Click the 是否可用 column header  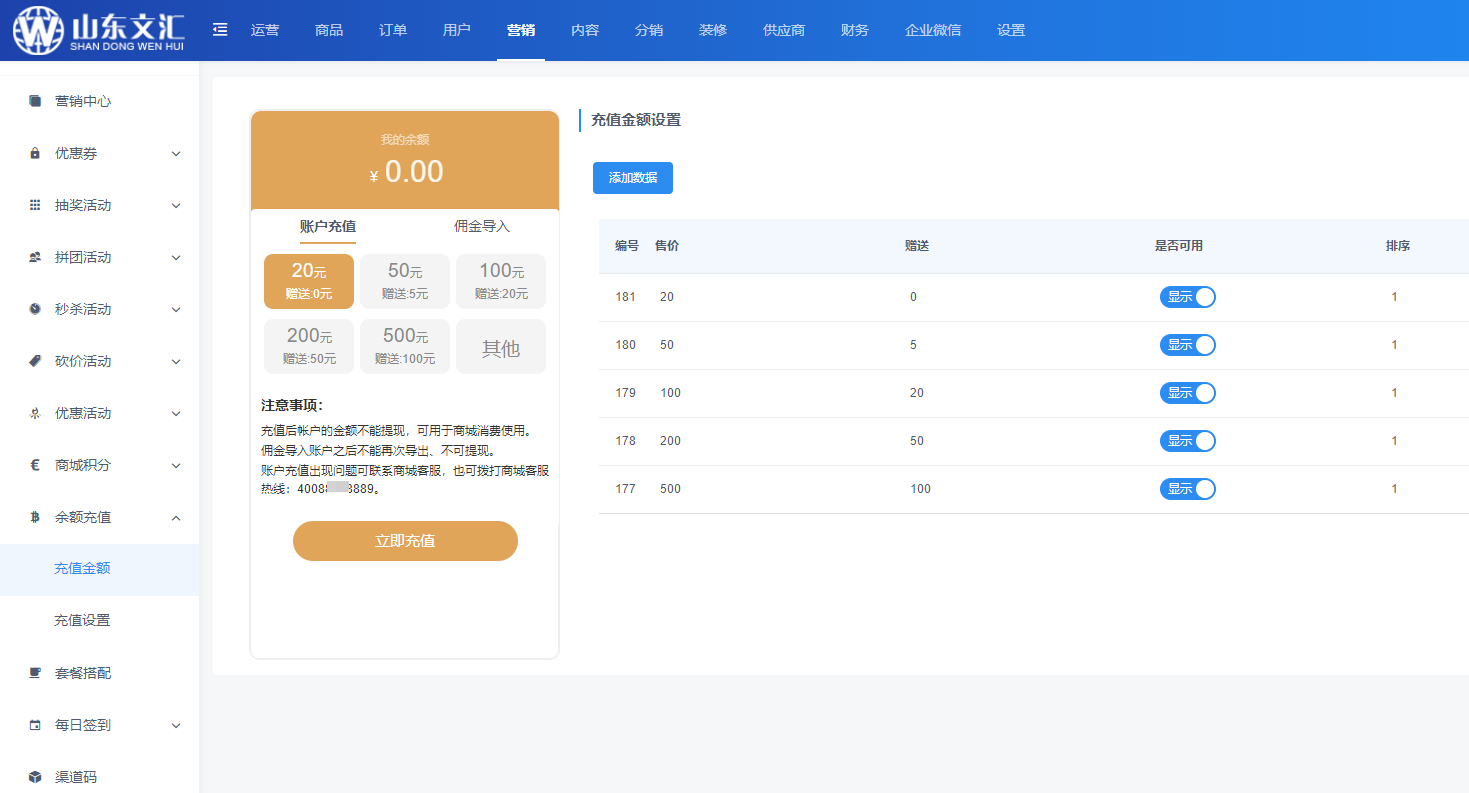[1179, 246]
